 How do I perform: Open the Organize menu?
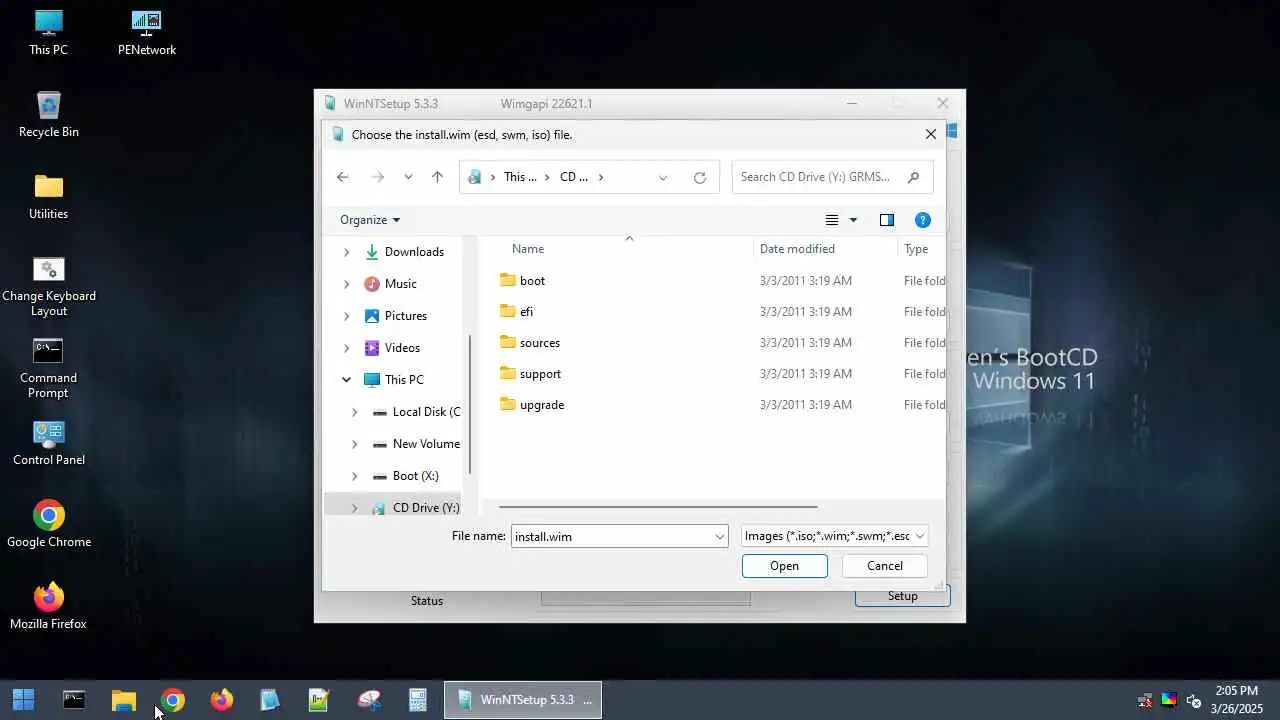click(x=370, y=220)
